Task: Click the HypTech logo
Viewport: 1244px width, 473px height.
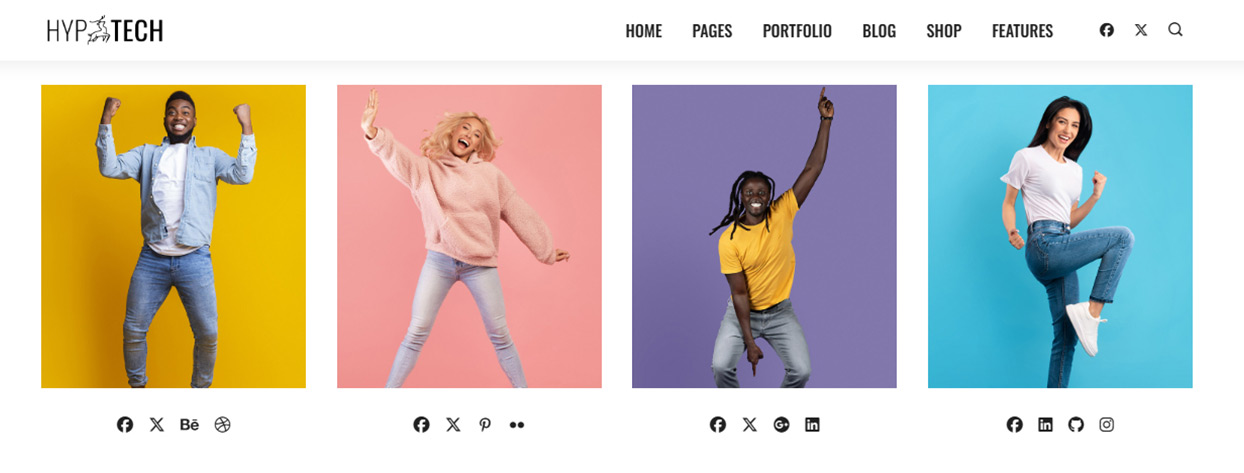Action: point(105,30)
